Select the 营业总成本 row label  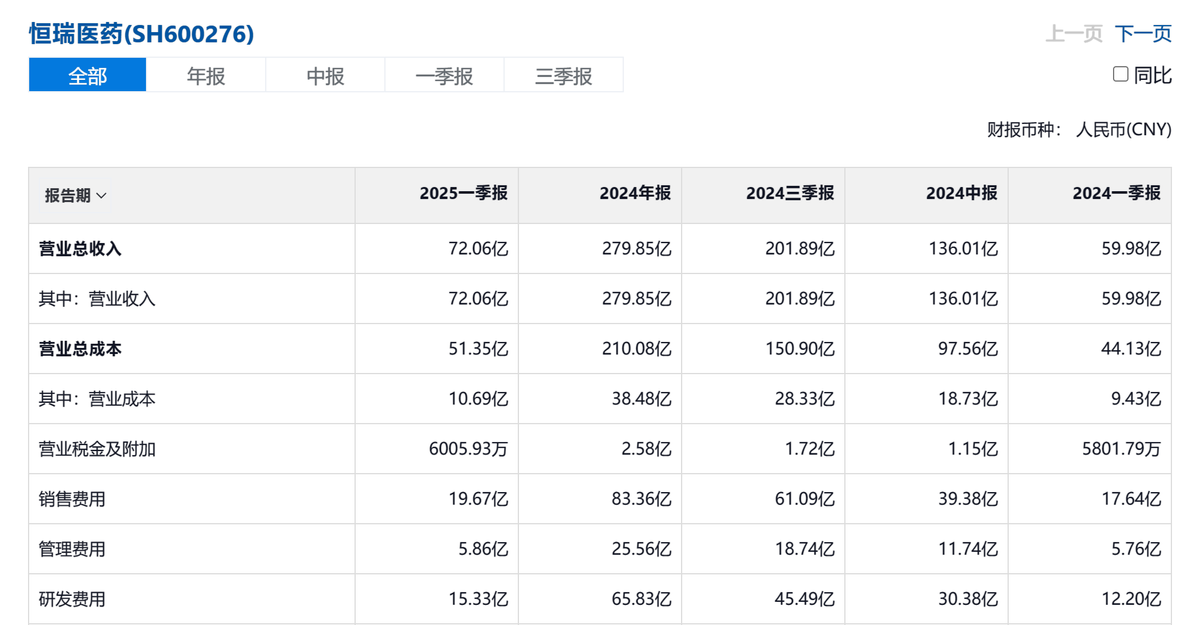tap(80, 349)
